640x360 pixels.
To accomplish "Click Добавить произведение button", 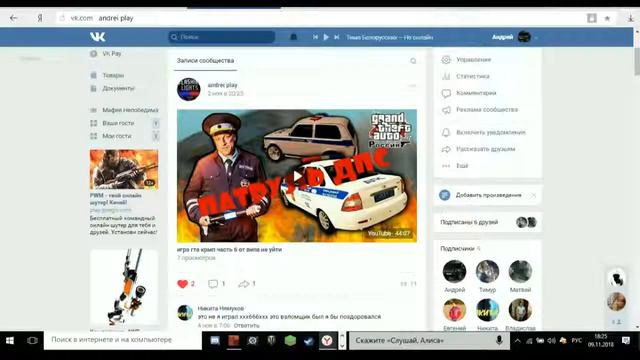I will click(x=488, y=195).
